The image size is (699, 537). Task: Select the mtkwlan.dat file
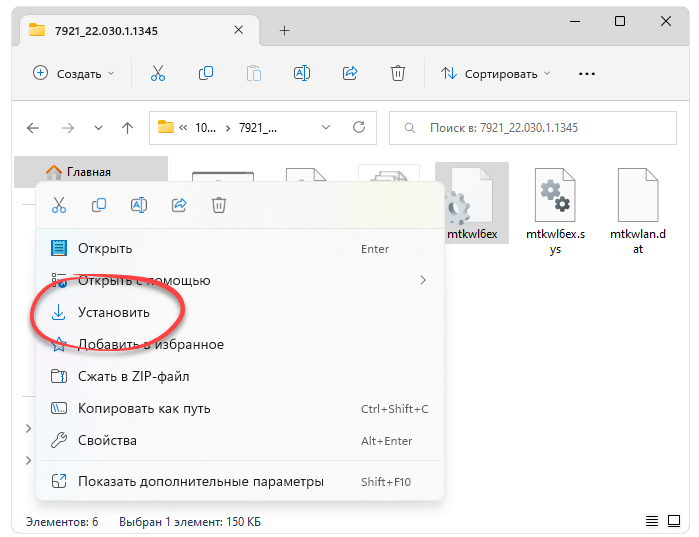tap(638, 211)
